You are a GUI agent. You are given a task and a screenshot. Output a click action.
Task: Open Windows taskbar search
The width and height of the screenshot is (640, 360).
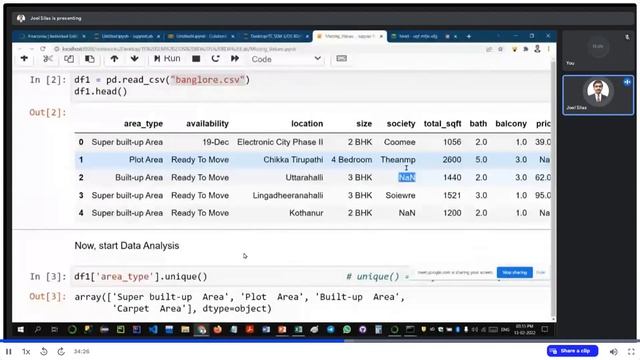coord(38,329)
